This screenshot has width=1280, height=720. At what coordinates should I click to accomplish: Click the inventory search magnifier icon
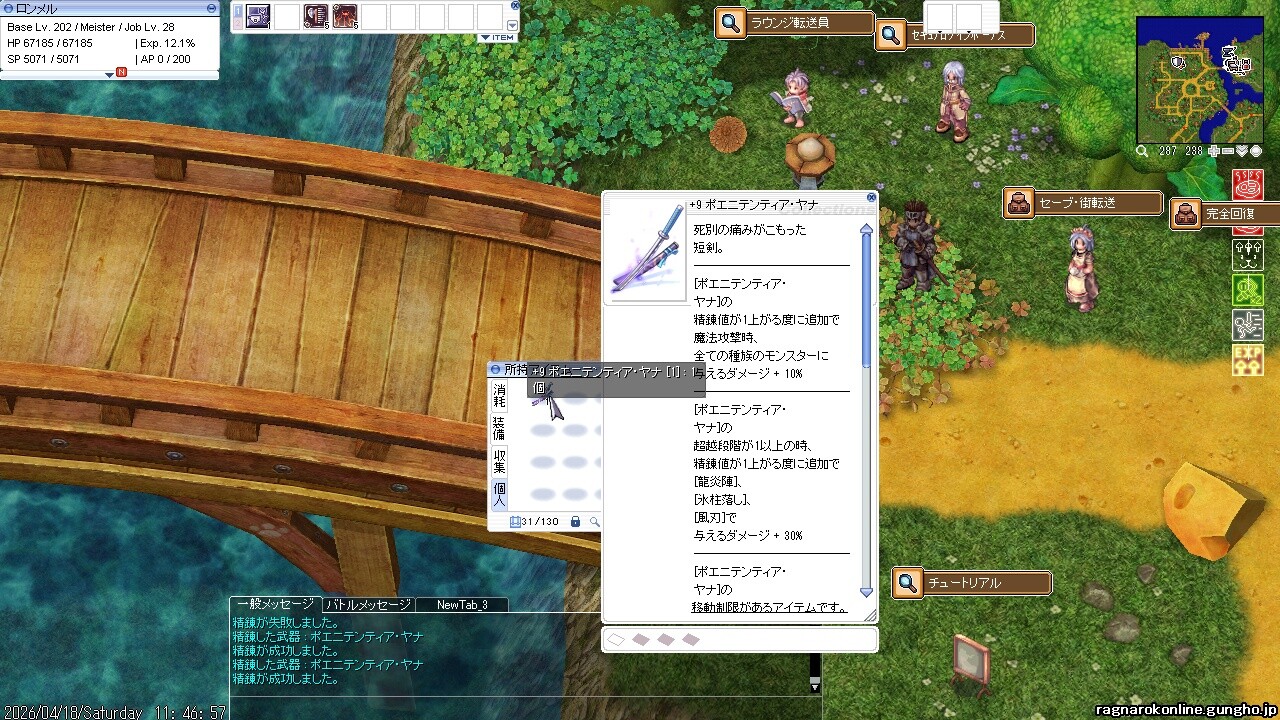[x=595, y=522]
